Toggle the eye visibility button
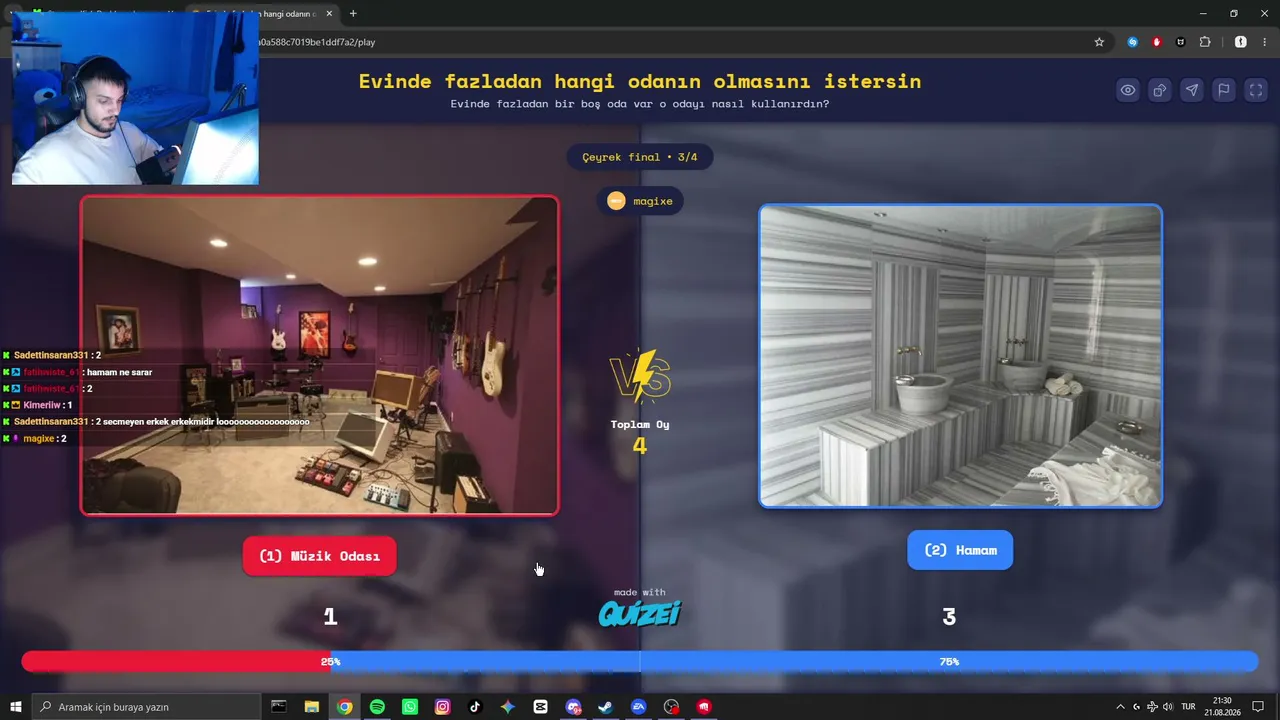This screenshot has width=1280, height=720. 1128,90
